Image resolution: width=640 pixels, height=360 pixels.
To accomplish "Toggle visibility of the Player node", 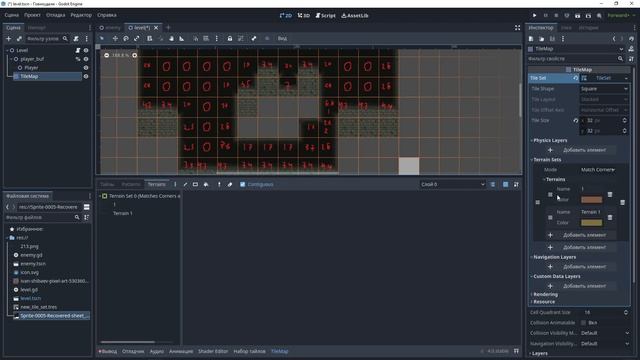I will [86, 68].
